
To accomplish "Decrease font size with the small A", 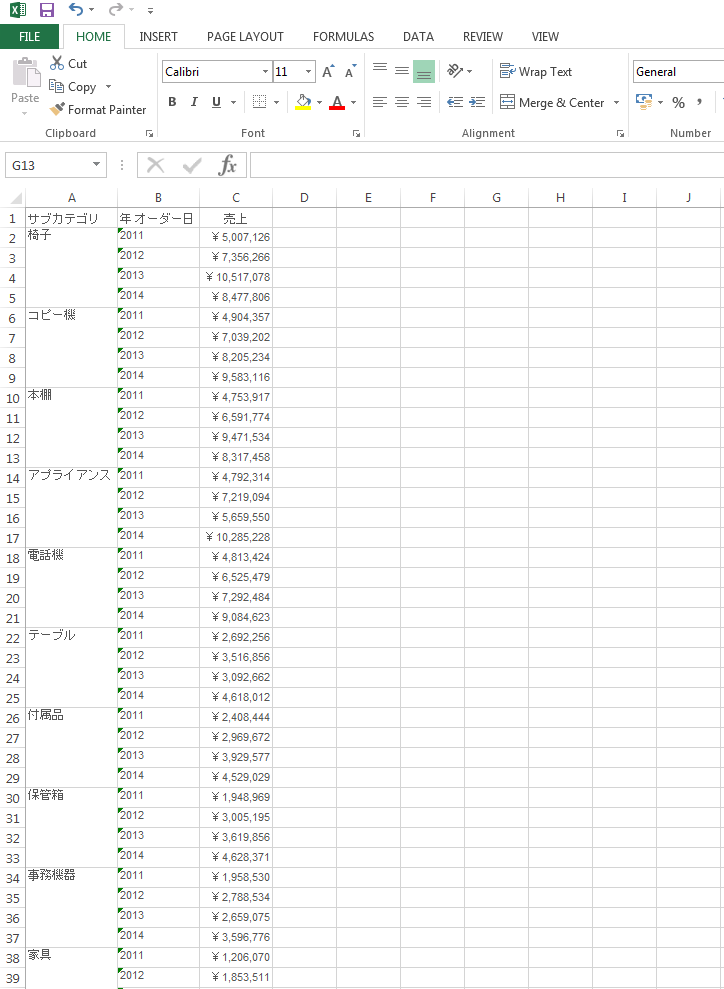I will (x=351, y=71).
